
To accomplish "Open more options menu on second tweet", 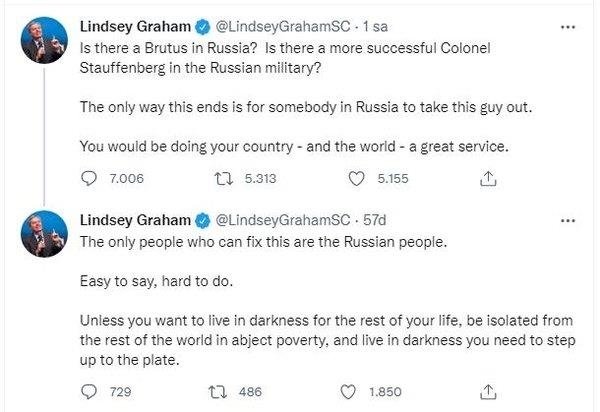I will pyautogui.click(x=568, y=220).
